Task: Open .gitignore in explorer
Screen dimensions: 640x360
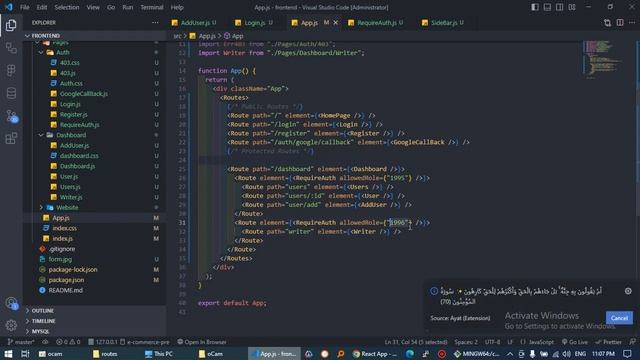Action: pos(95,249)
